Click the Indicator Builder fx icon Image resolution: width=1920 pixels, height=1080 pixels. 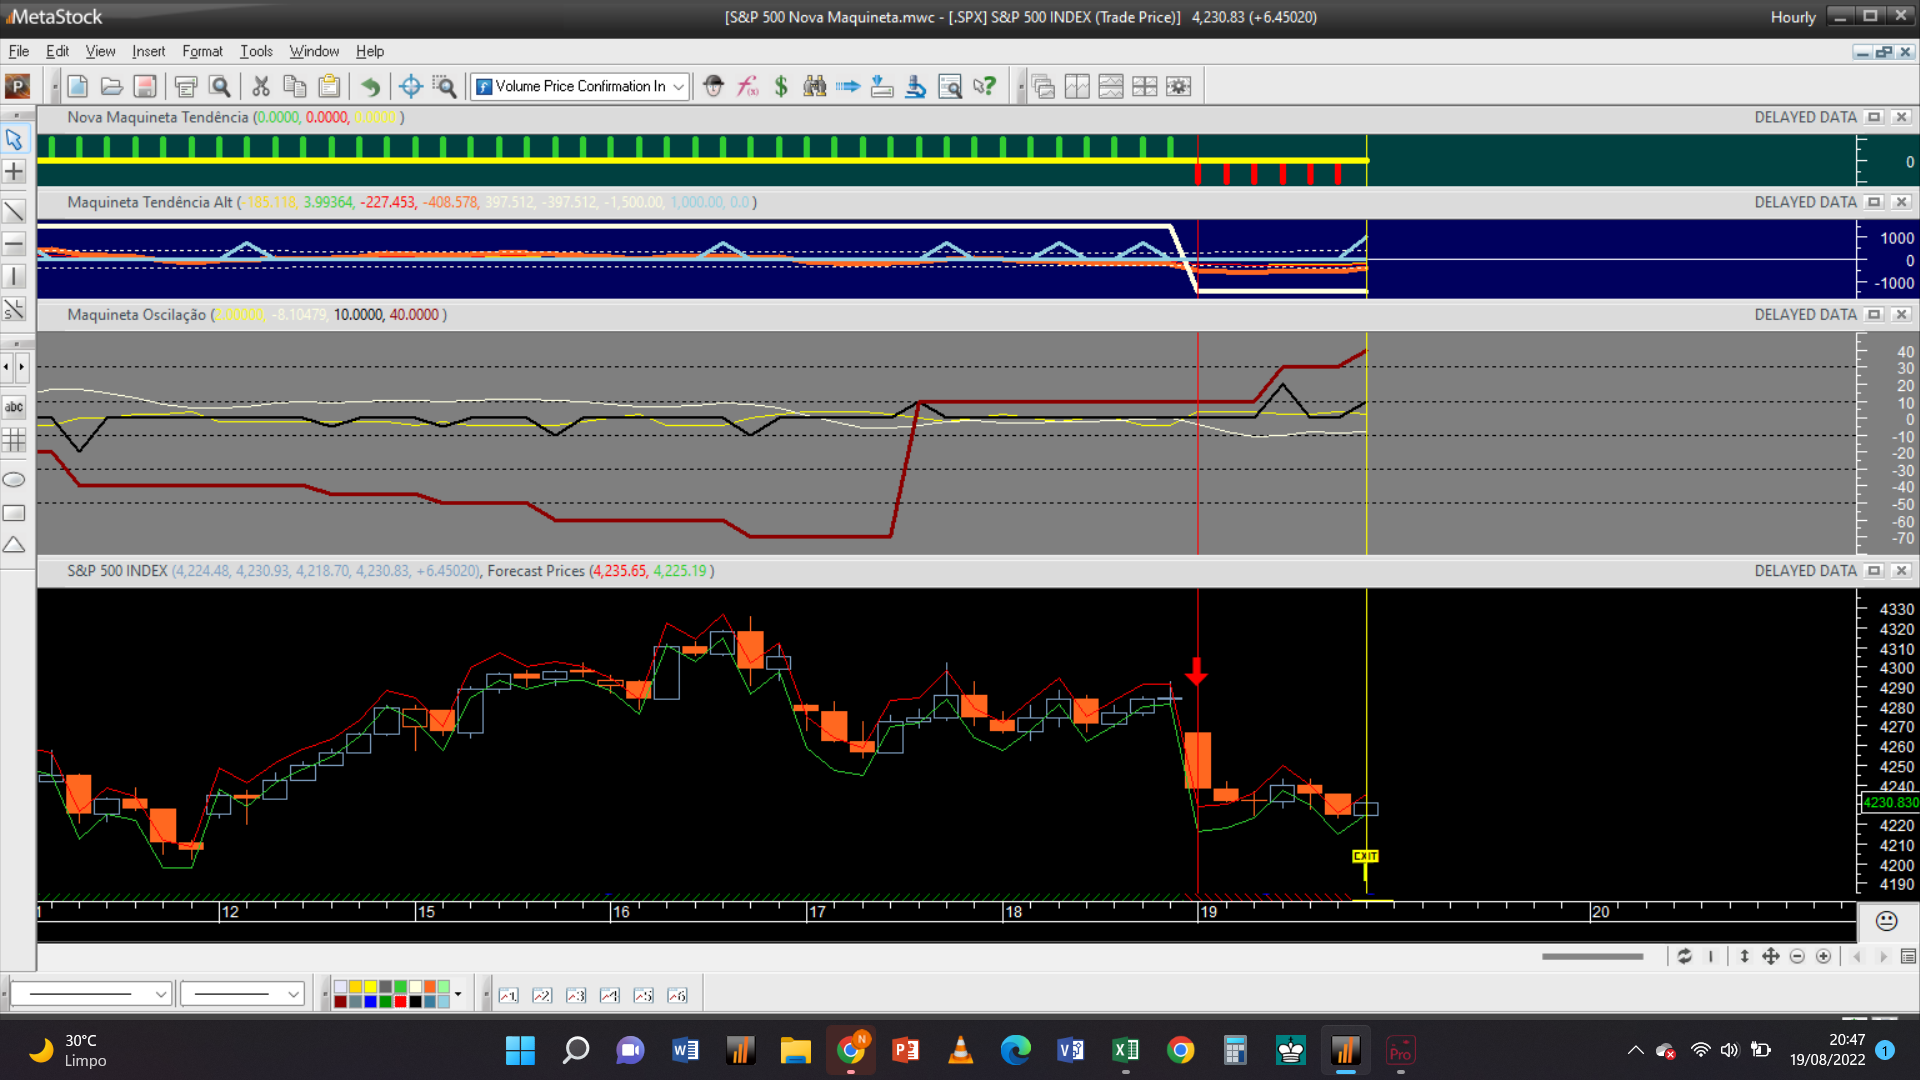[x=747, y=87]
